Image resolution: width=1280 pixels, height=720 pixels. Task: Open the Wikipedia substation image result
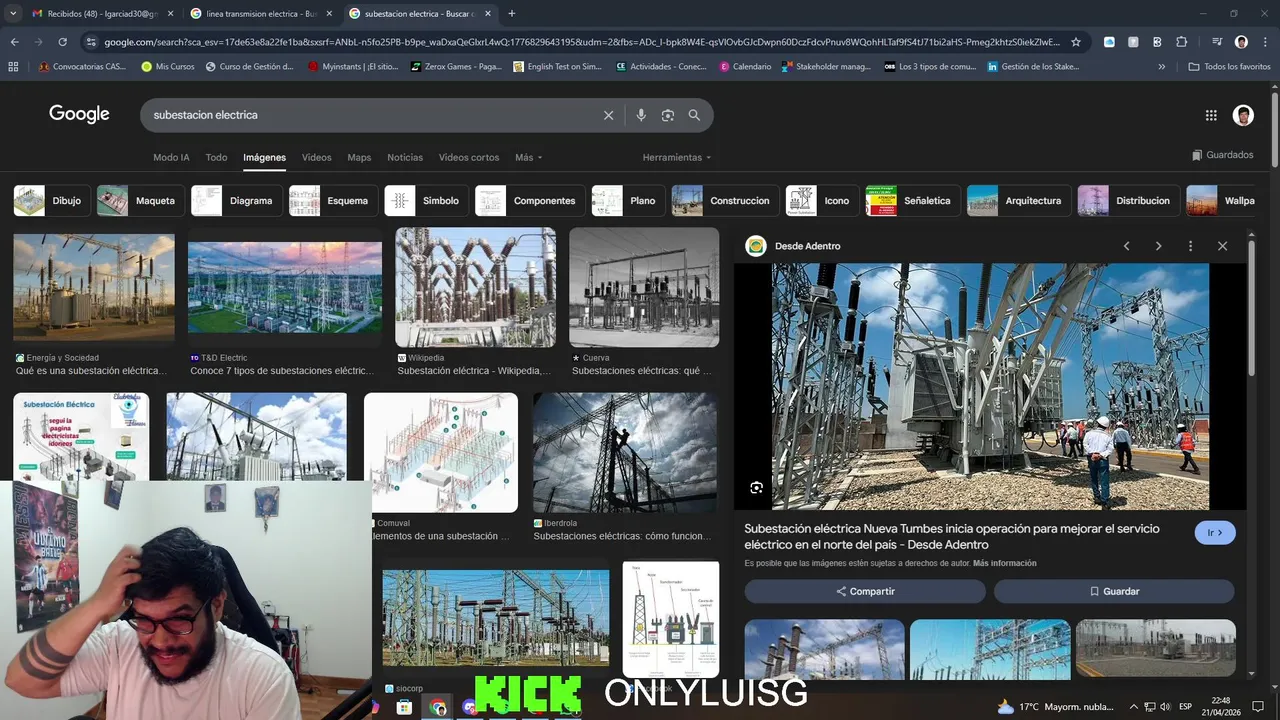[475, 287]
